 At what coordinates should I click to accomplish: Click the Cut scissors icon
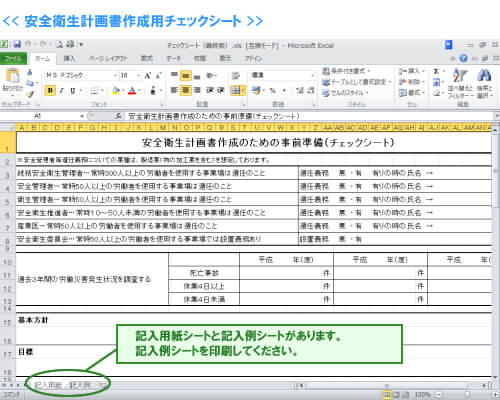coord(30,72)
